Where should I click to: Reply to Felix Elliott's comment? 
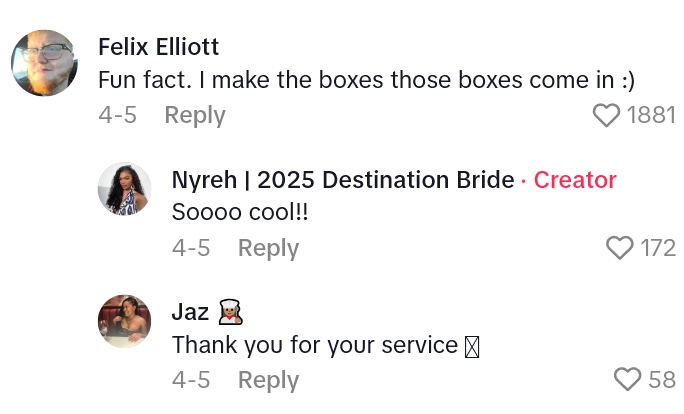point(195,115)
